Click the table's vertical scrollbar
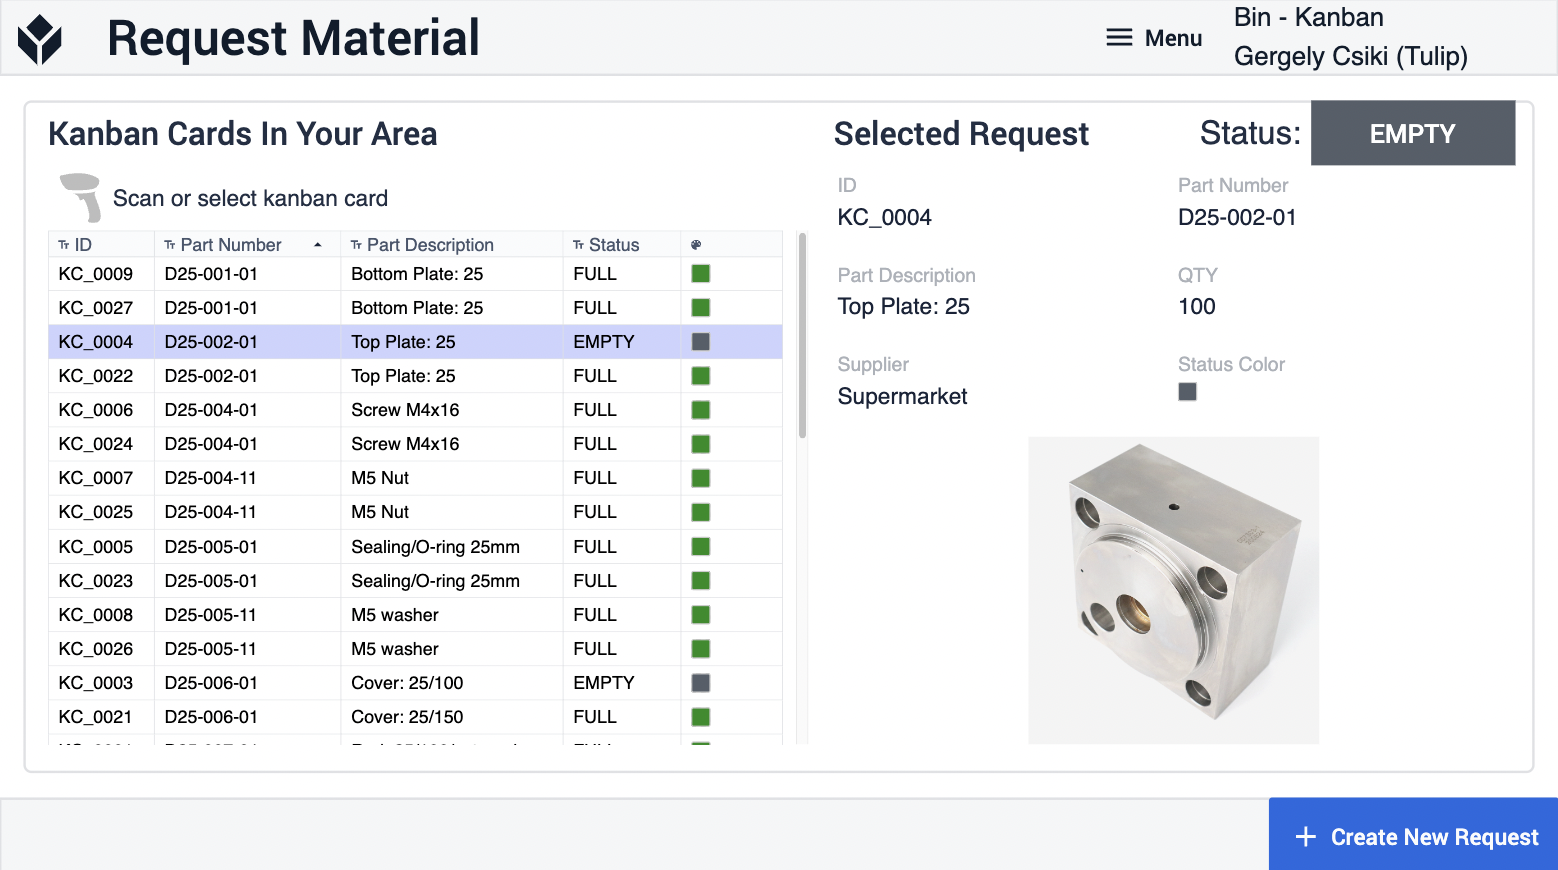The width and height of the screenshot is (1558, 870). click(802, 336)
